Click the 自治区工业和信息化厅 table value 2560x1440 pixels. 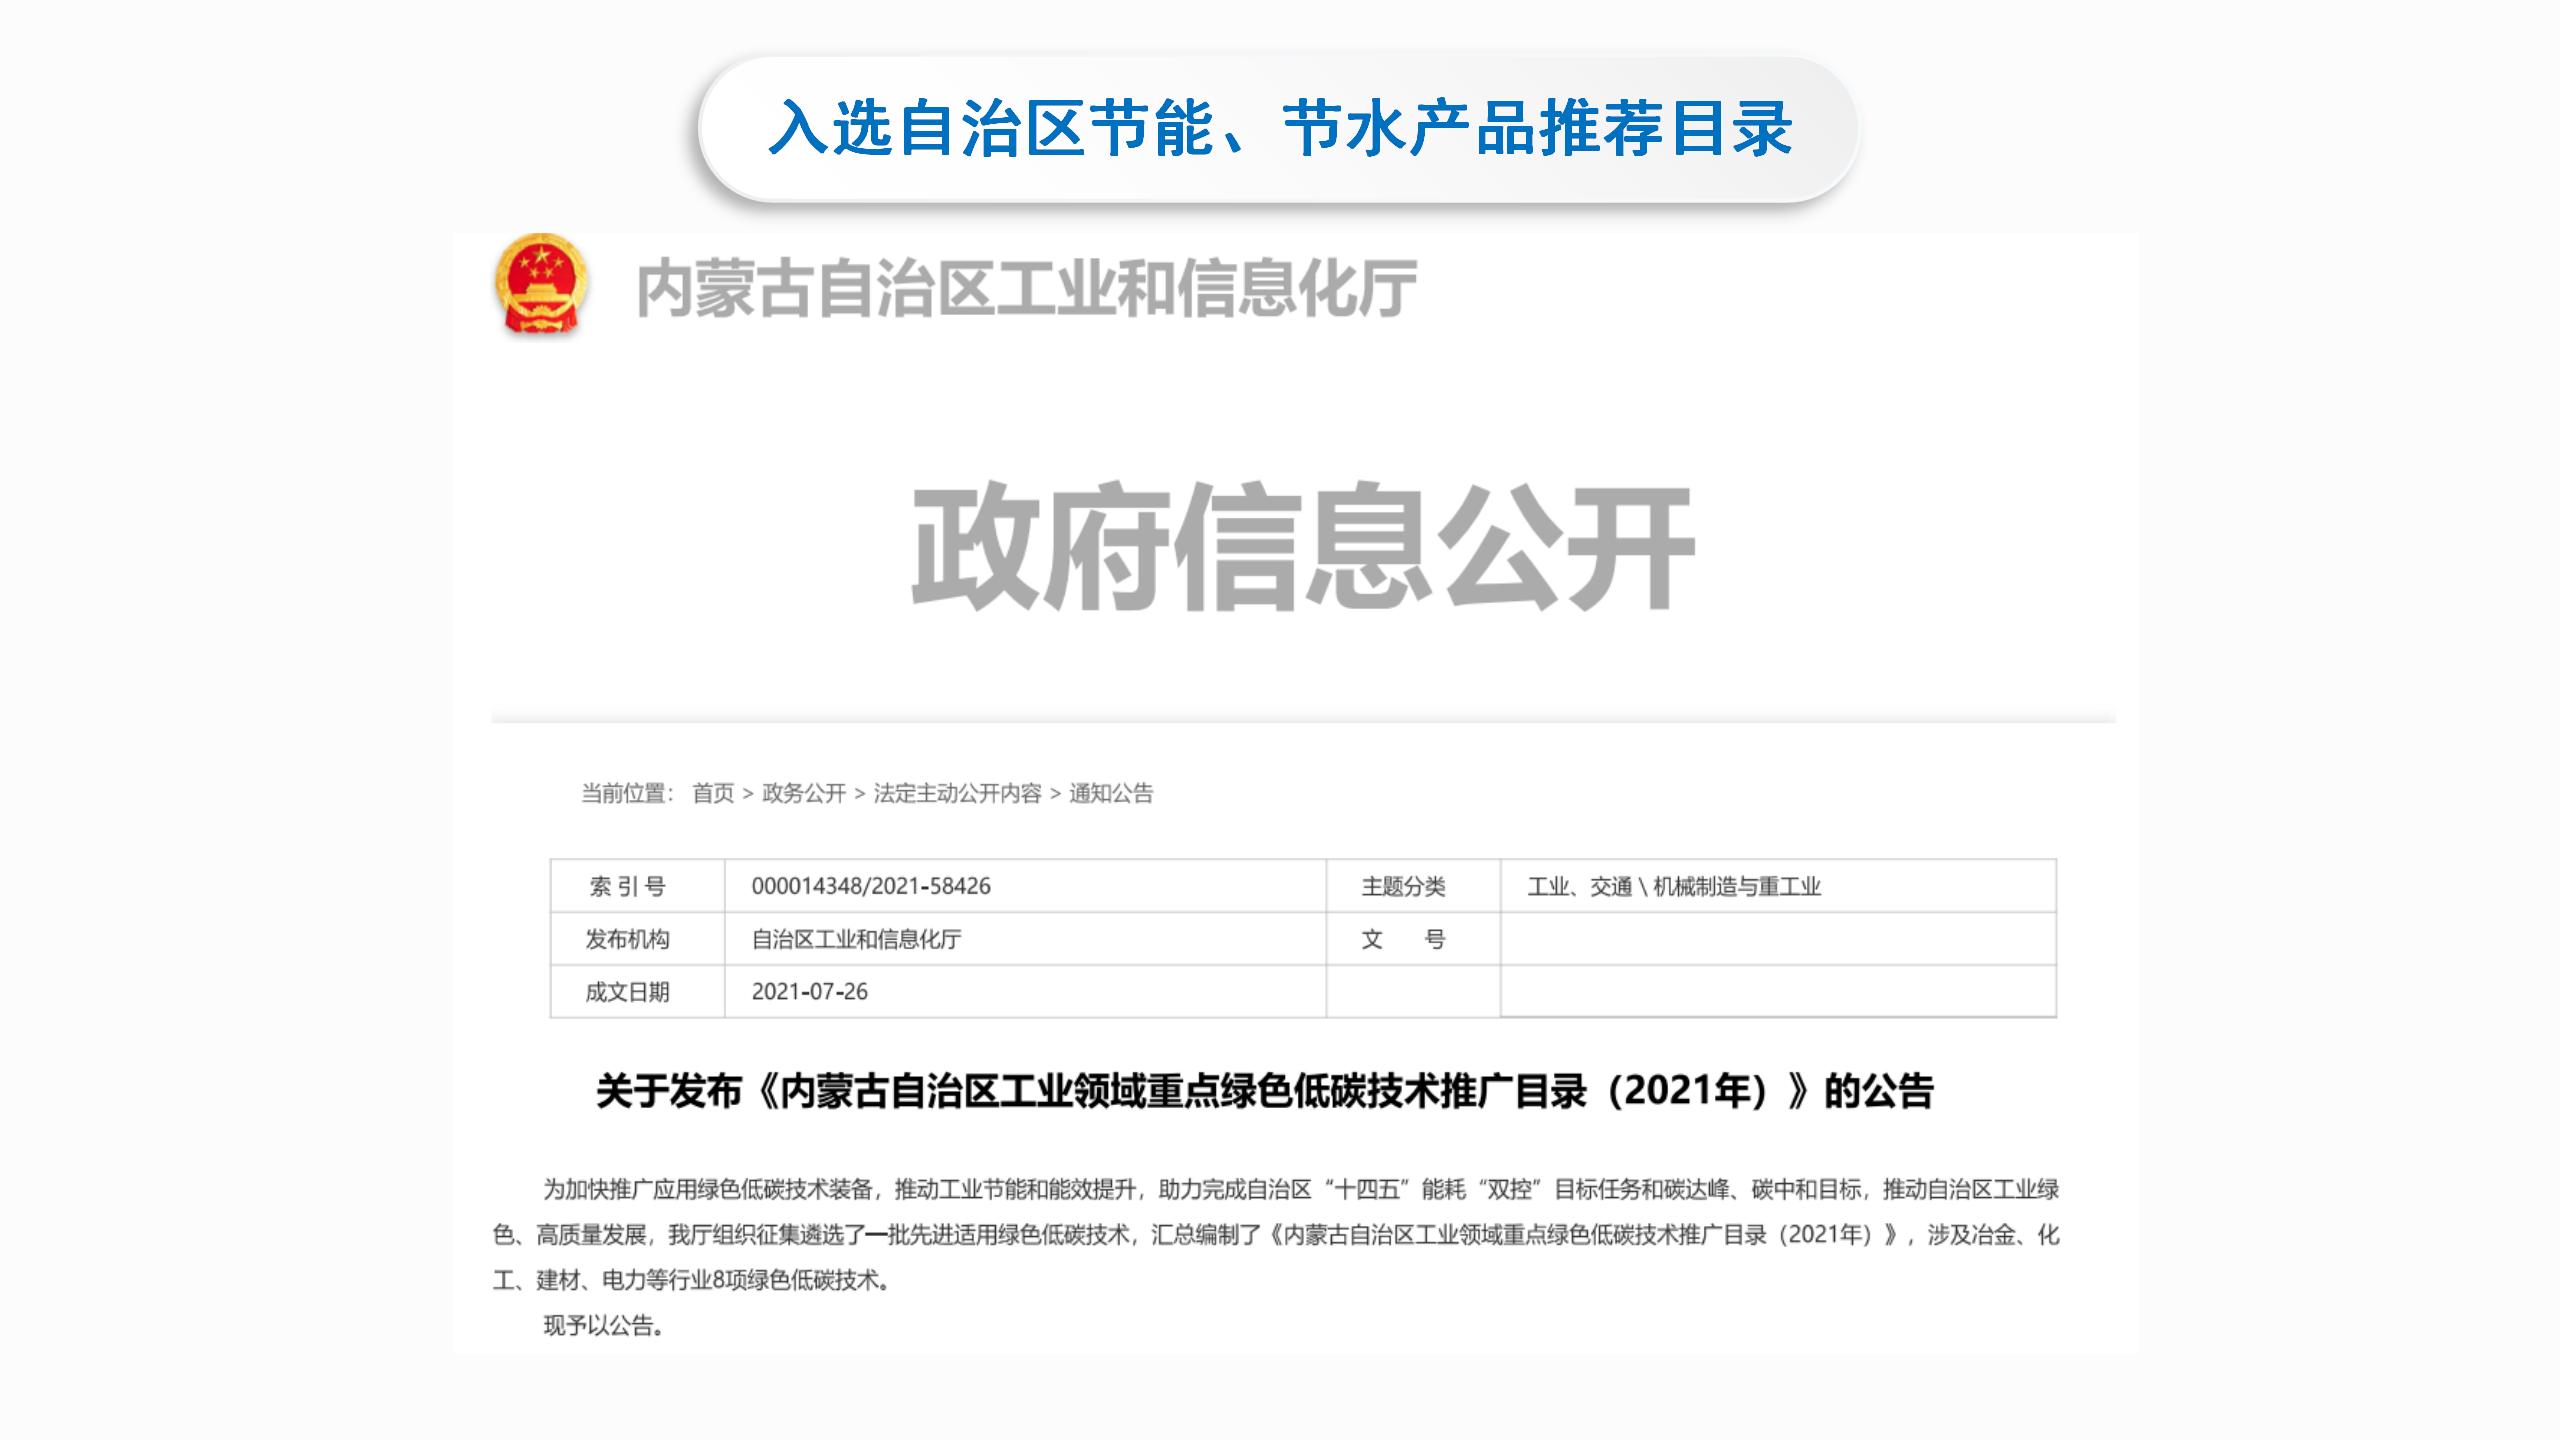click(856, 939)
